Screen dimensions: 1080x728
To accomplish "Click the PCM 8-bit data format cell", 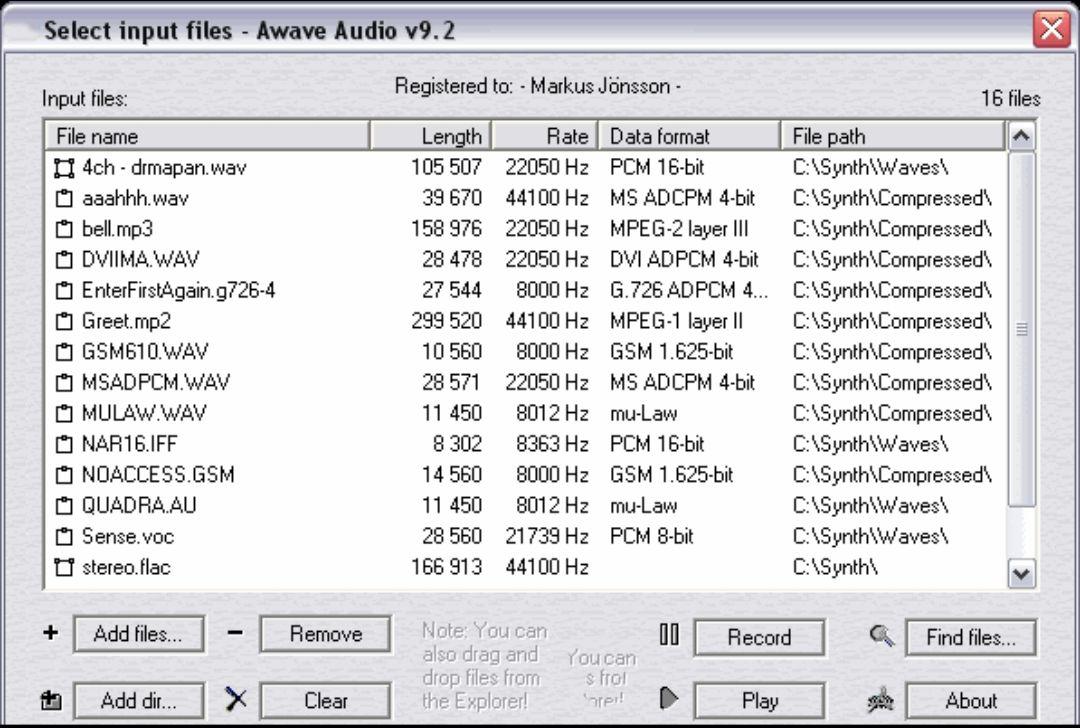I will point(652,537).
